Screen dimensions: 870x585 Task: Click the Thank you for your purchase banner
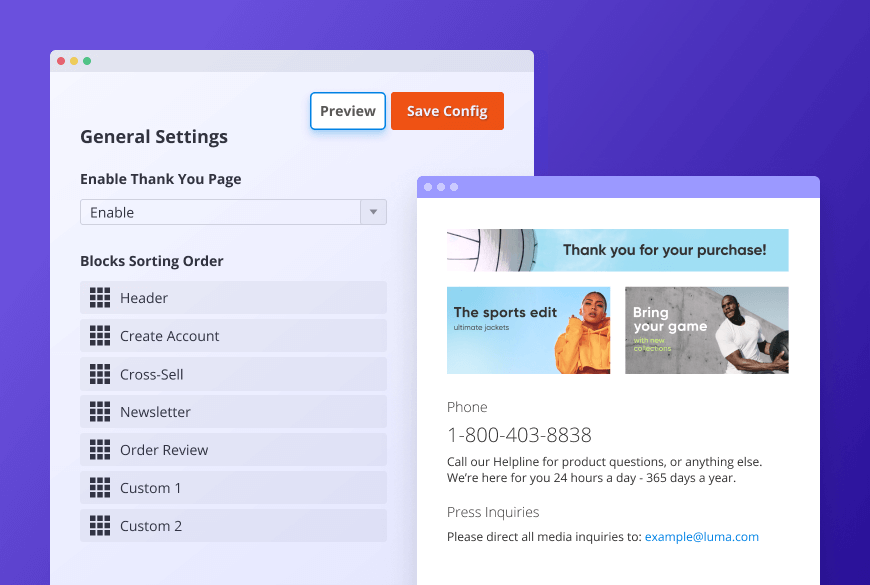click(x=617, y=250)
